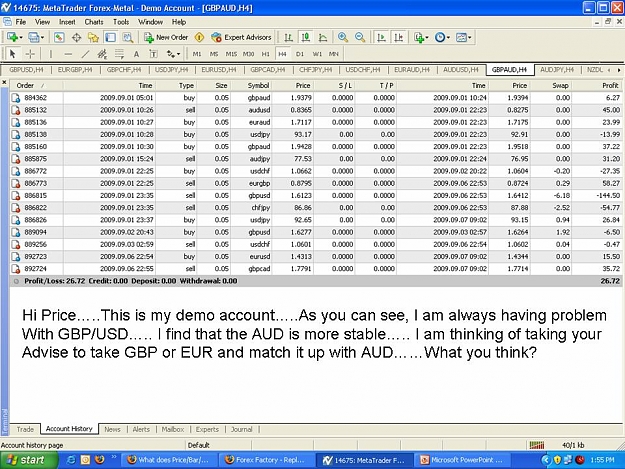Select the cursor arrow tool
The width and height of the screenshot is (625, 469).
click(12, 54)
